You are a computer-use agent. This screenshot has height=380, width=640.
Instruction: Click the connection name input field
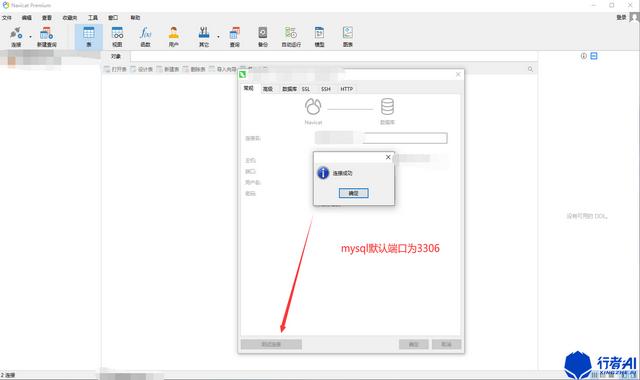381,138
